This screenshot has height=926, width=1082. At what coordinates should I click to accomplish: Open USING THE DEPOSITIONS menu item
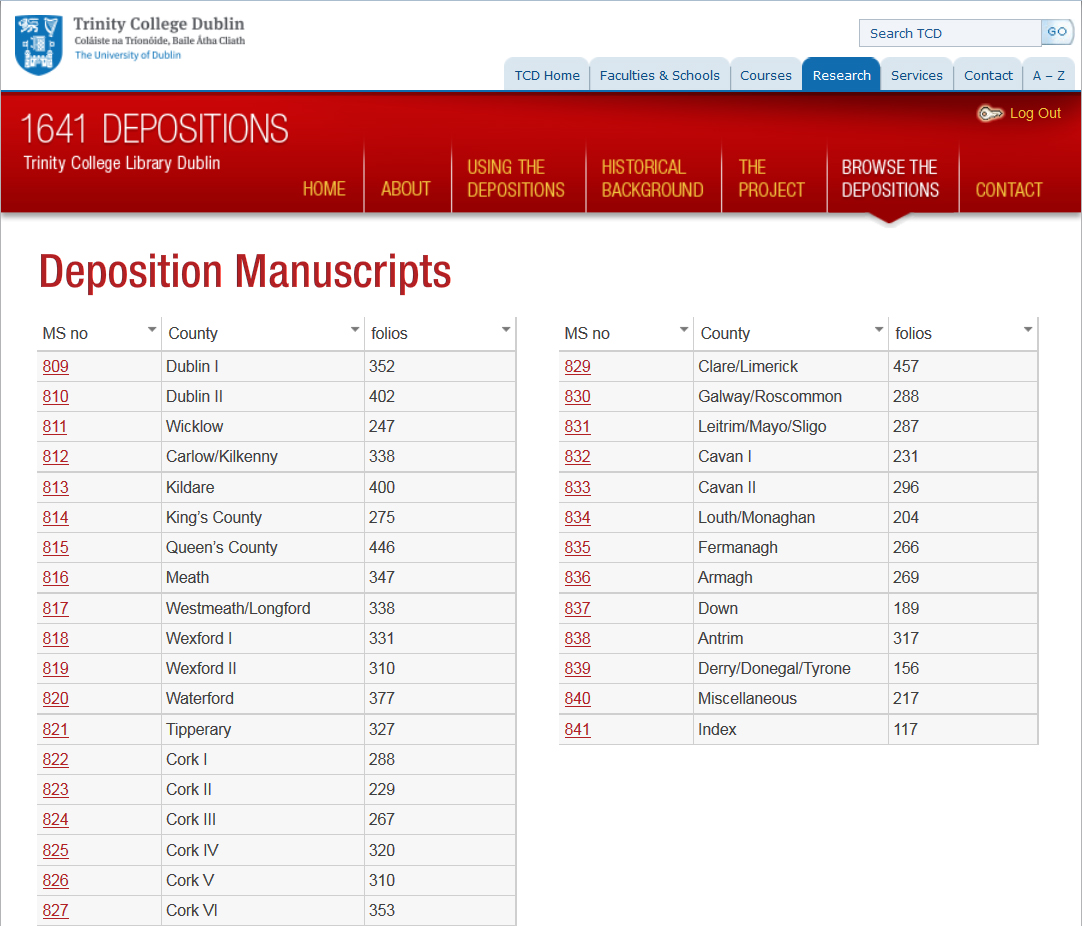pos(515,178)
